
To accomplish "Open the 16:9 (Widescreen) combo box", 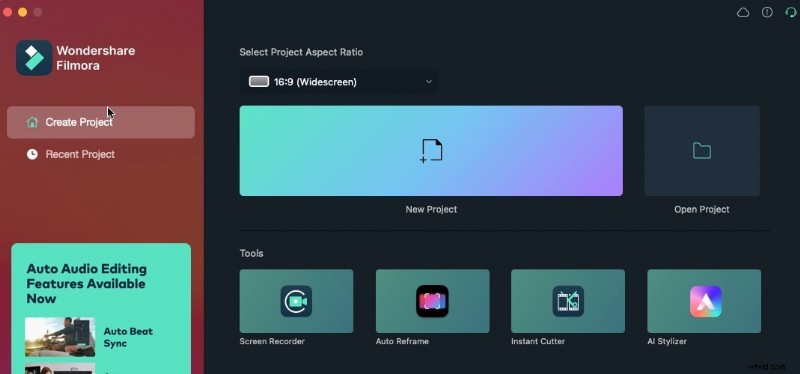I will (x=339, y=82).
